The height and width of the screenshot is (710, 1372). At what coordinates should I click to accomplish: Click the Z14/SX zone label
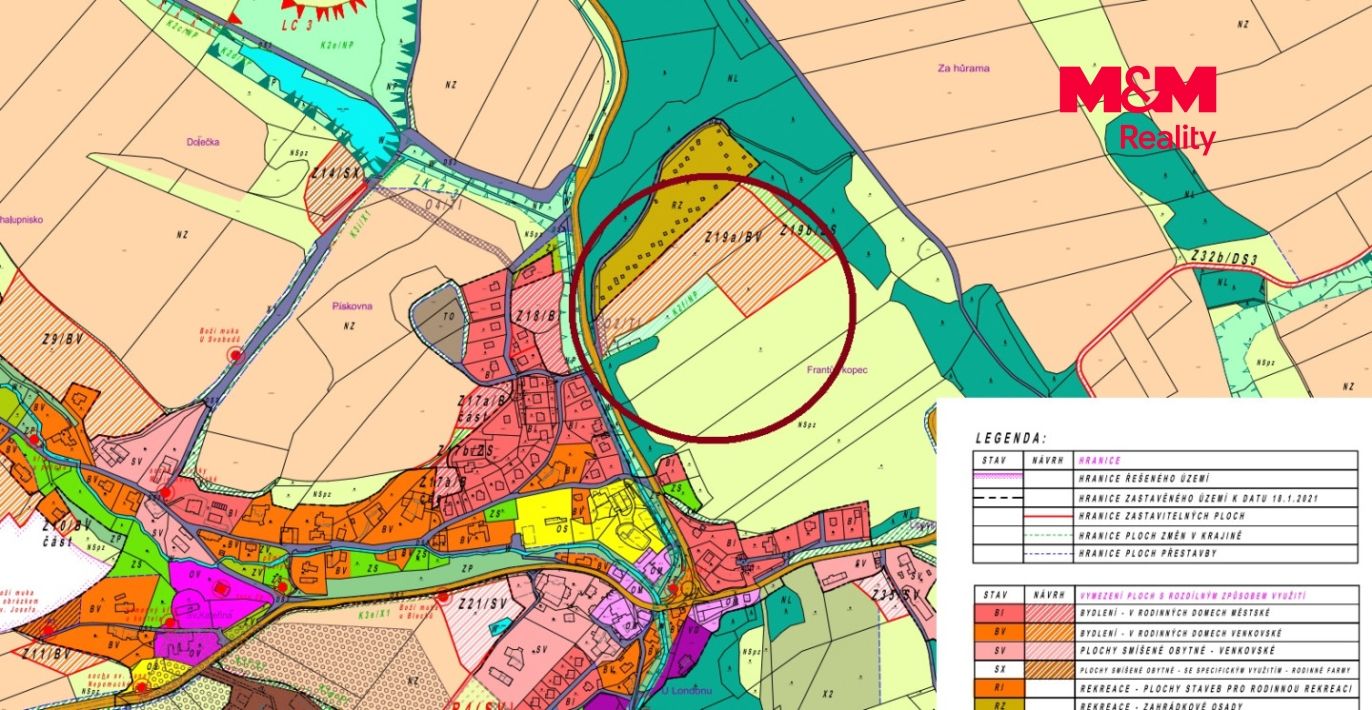coord(335,173)
